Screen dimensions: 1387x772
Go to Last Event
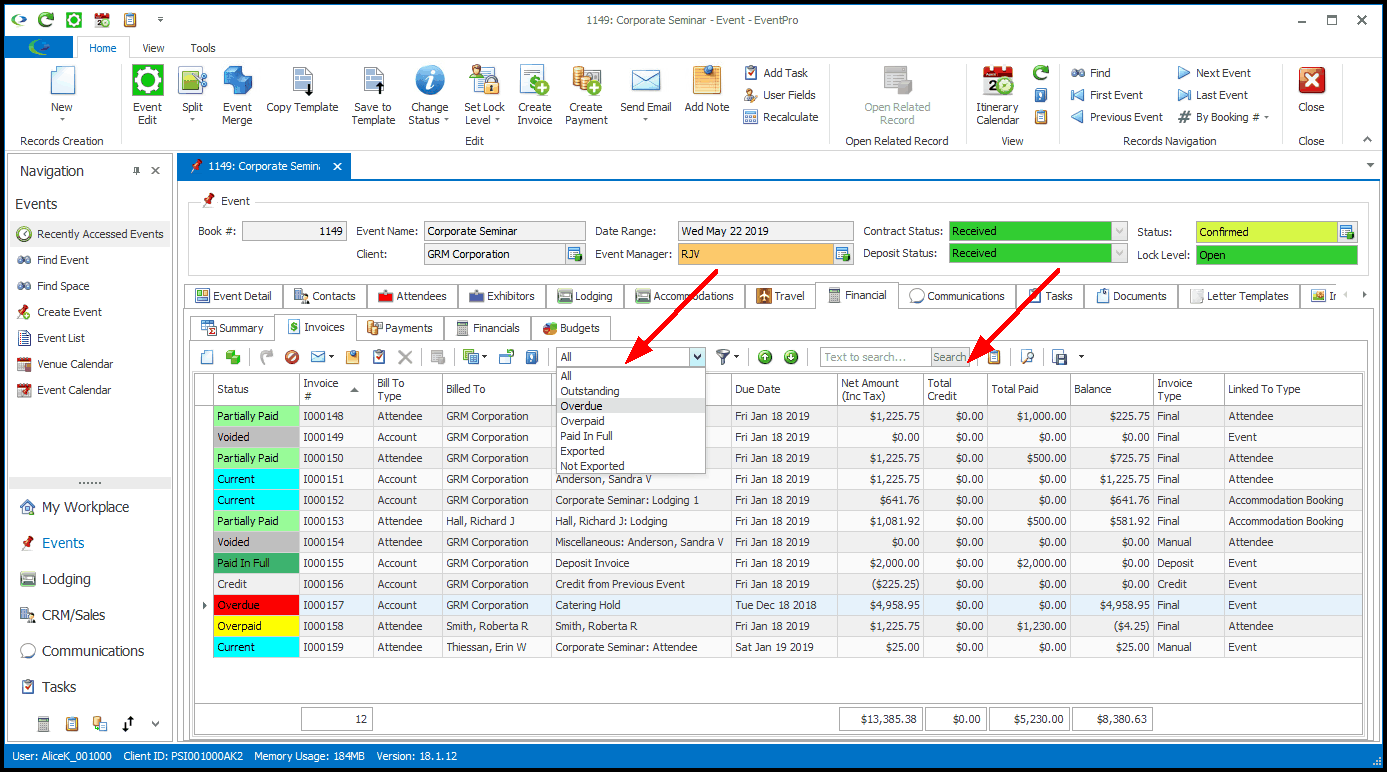[x=1212, y=95]
